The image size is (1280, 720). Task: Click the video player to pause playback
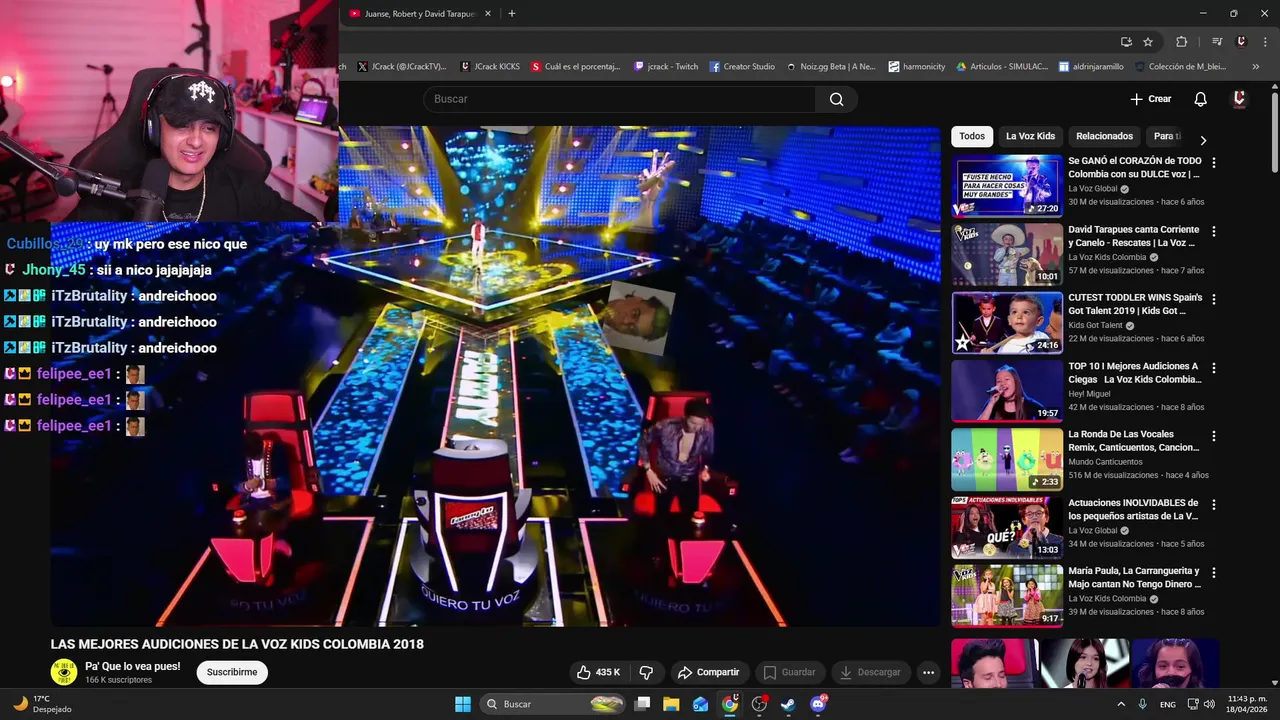(495, 376)
